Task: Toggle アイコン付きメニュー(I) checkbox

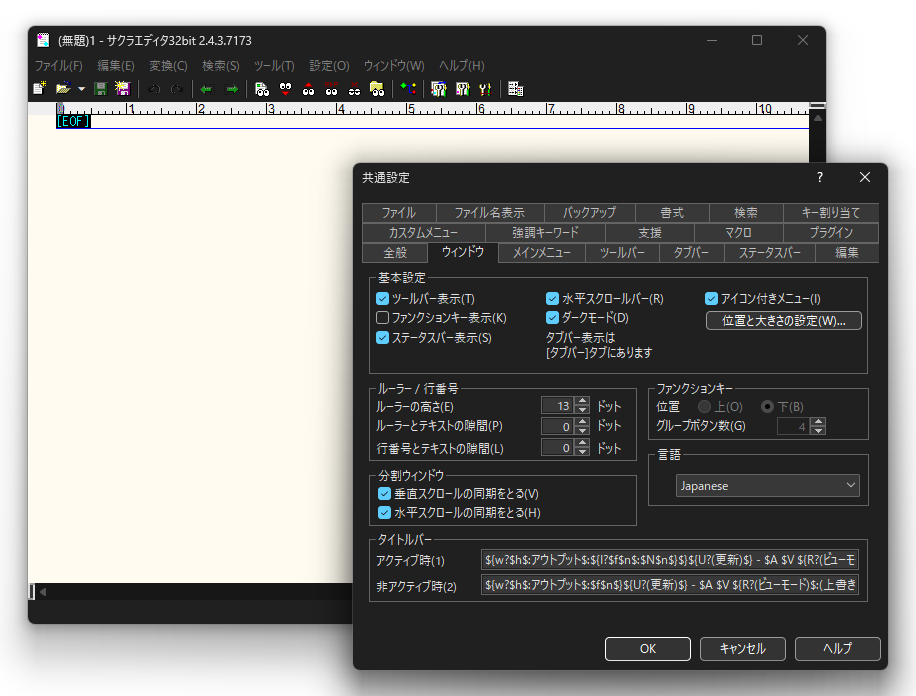Action: coord(711,299)
